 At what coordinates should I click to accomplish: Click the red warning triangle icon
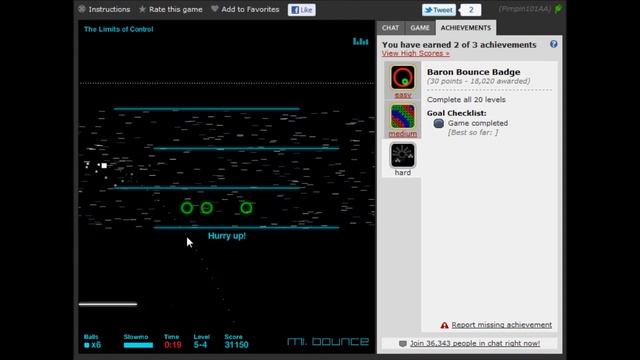coord(444,325)
